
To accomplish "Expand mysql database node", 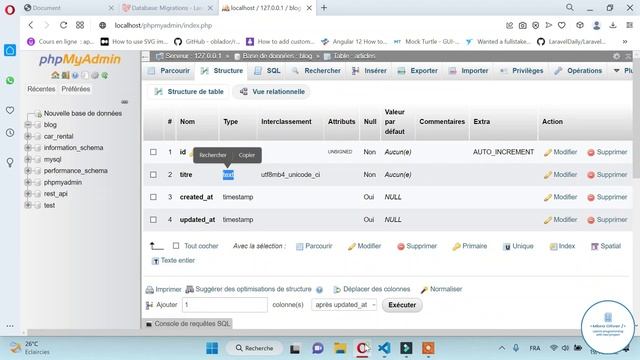I will tap(28, 159).
